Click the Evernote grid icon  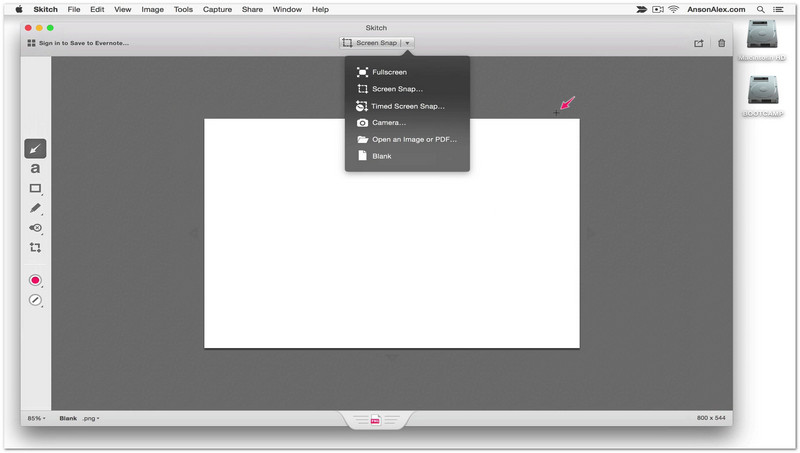coord(31,43)
